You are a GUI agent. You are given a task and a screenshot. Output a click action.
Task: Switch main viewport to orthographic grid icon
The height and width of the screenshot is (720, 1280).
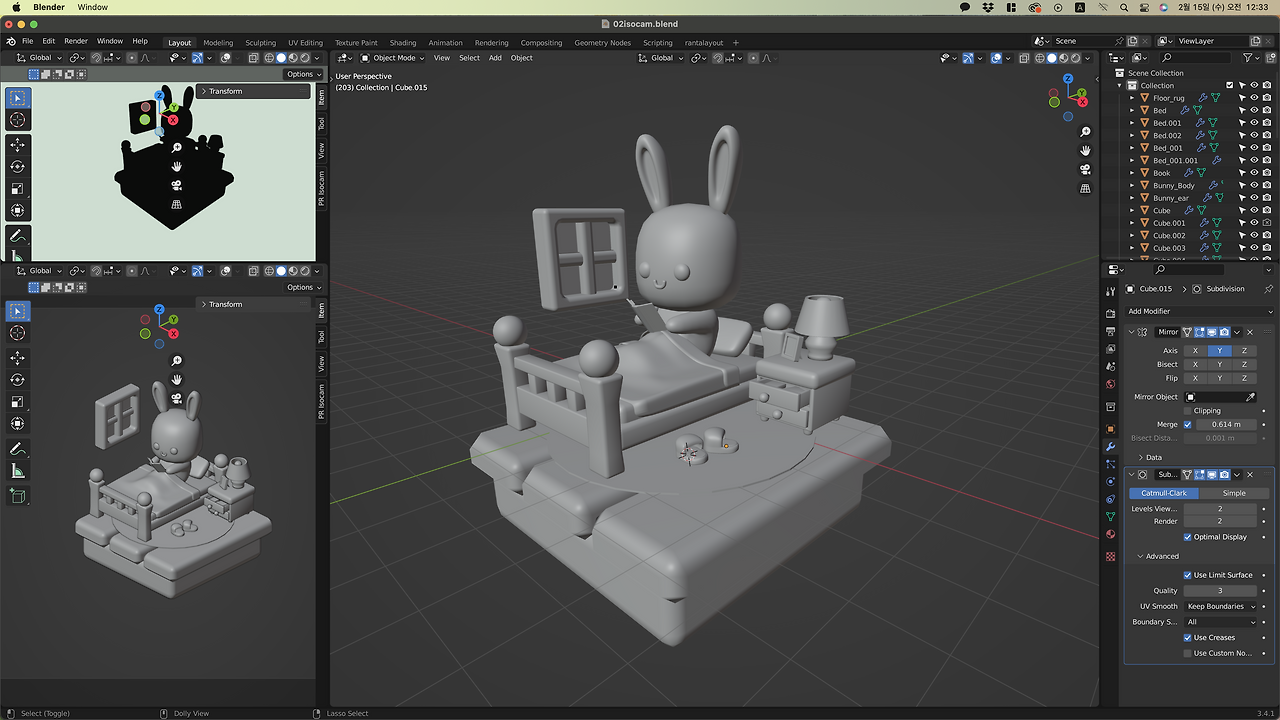[x=1085, y=189]
